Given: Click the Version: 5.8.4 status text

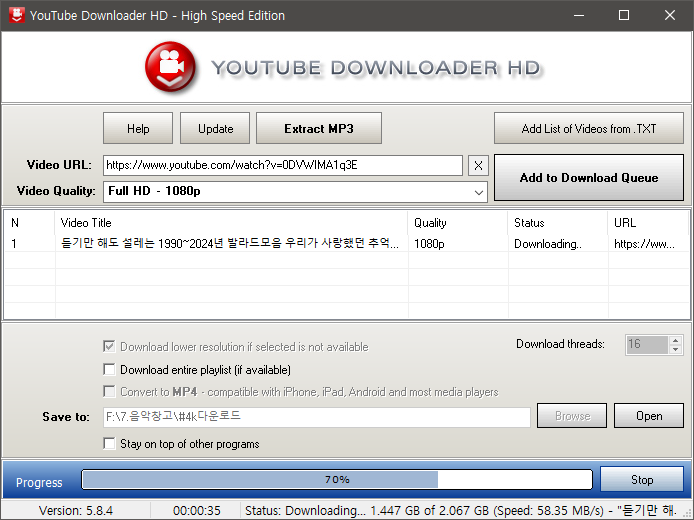Looking at the screenshot, I should pos(76,511).
